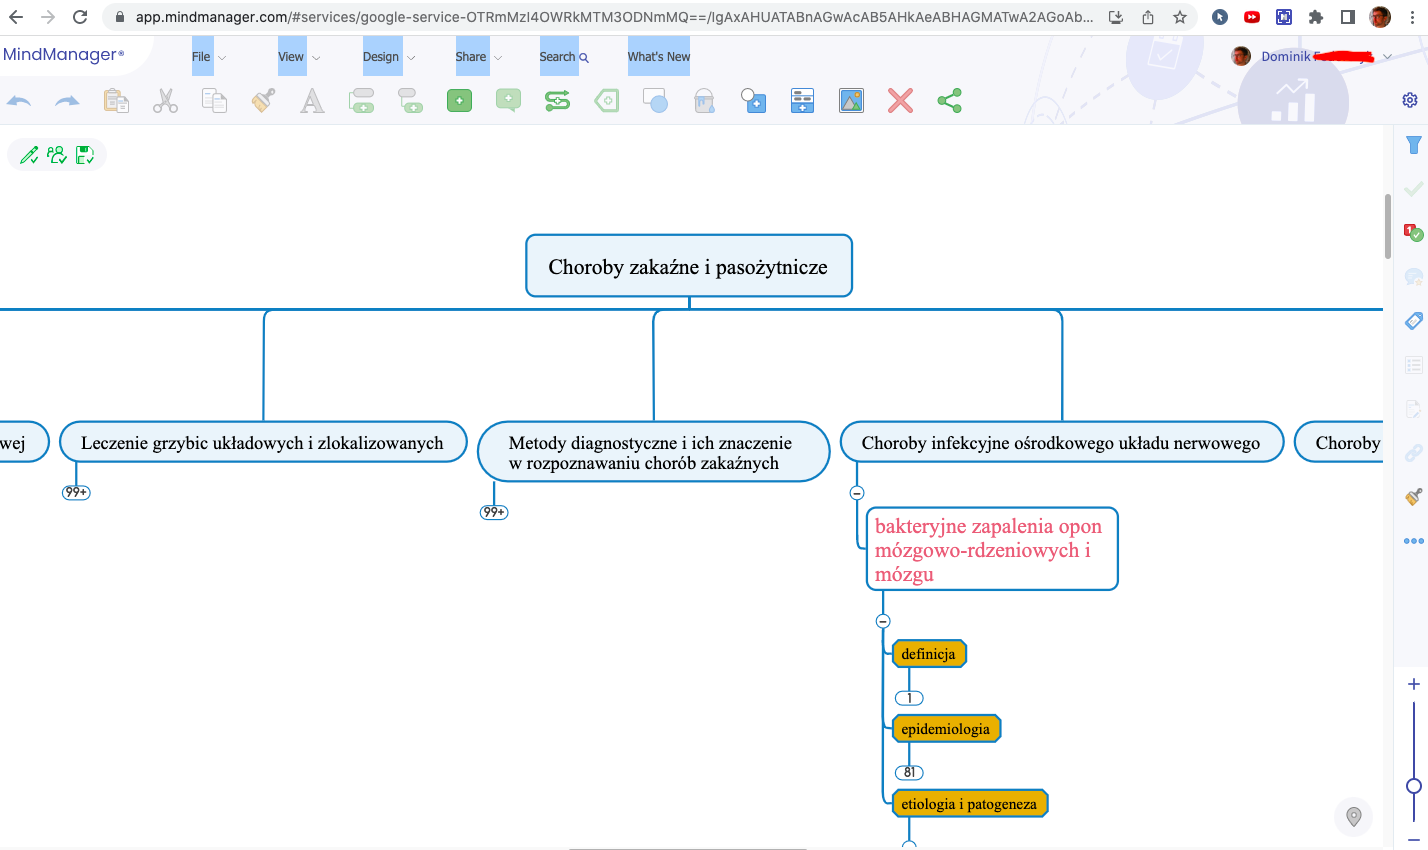1428x850 pixels.
Task: Click the zoom slider handle
Action: [x=1413, y=786]
